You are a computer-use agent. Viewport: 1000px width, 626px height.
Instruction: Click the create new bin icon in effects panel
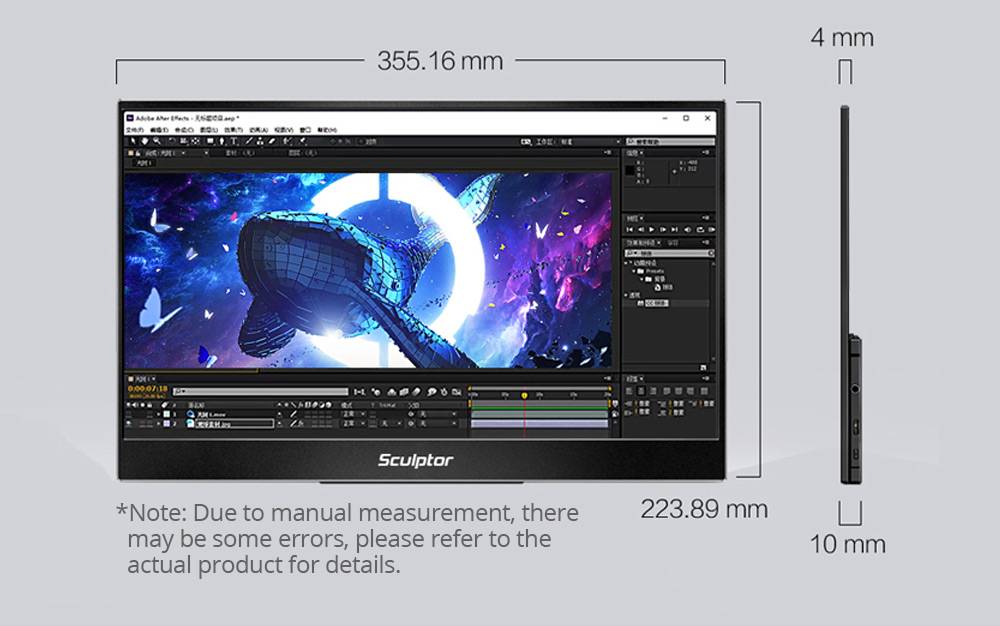703,368
